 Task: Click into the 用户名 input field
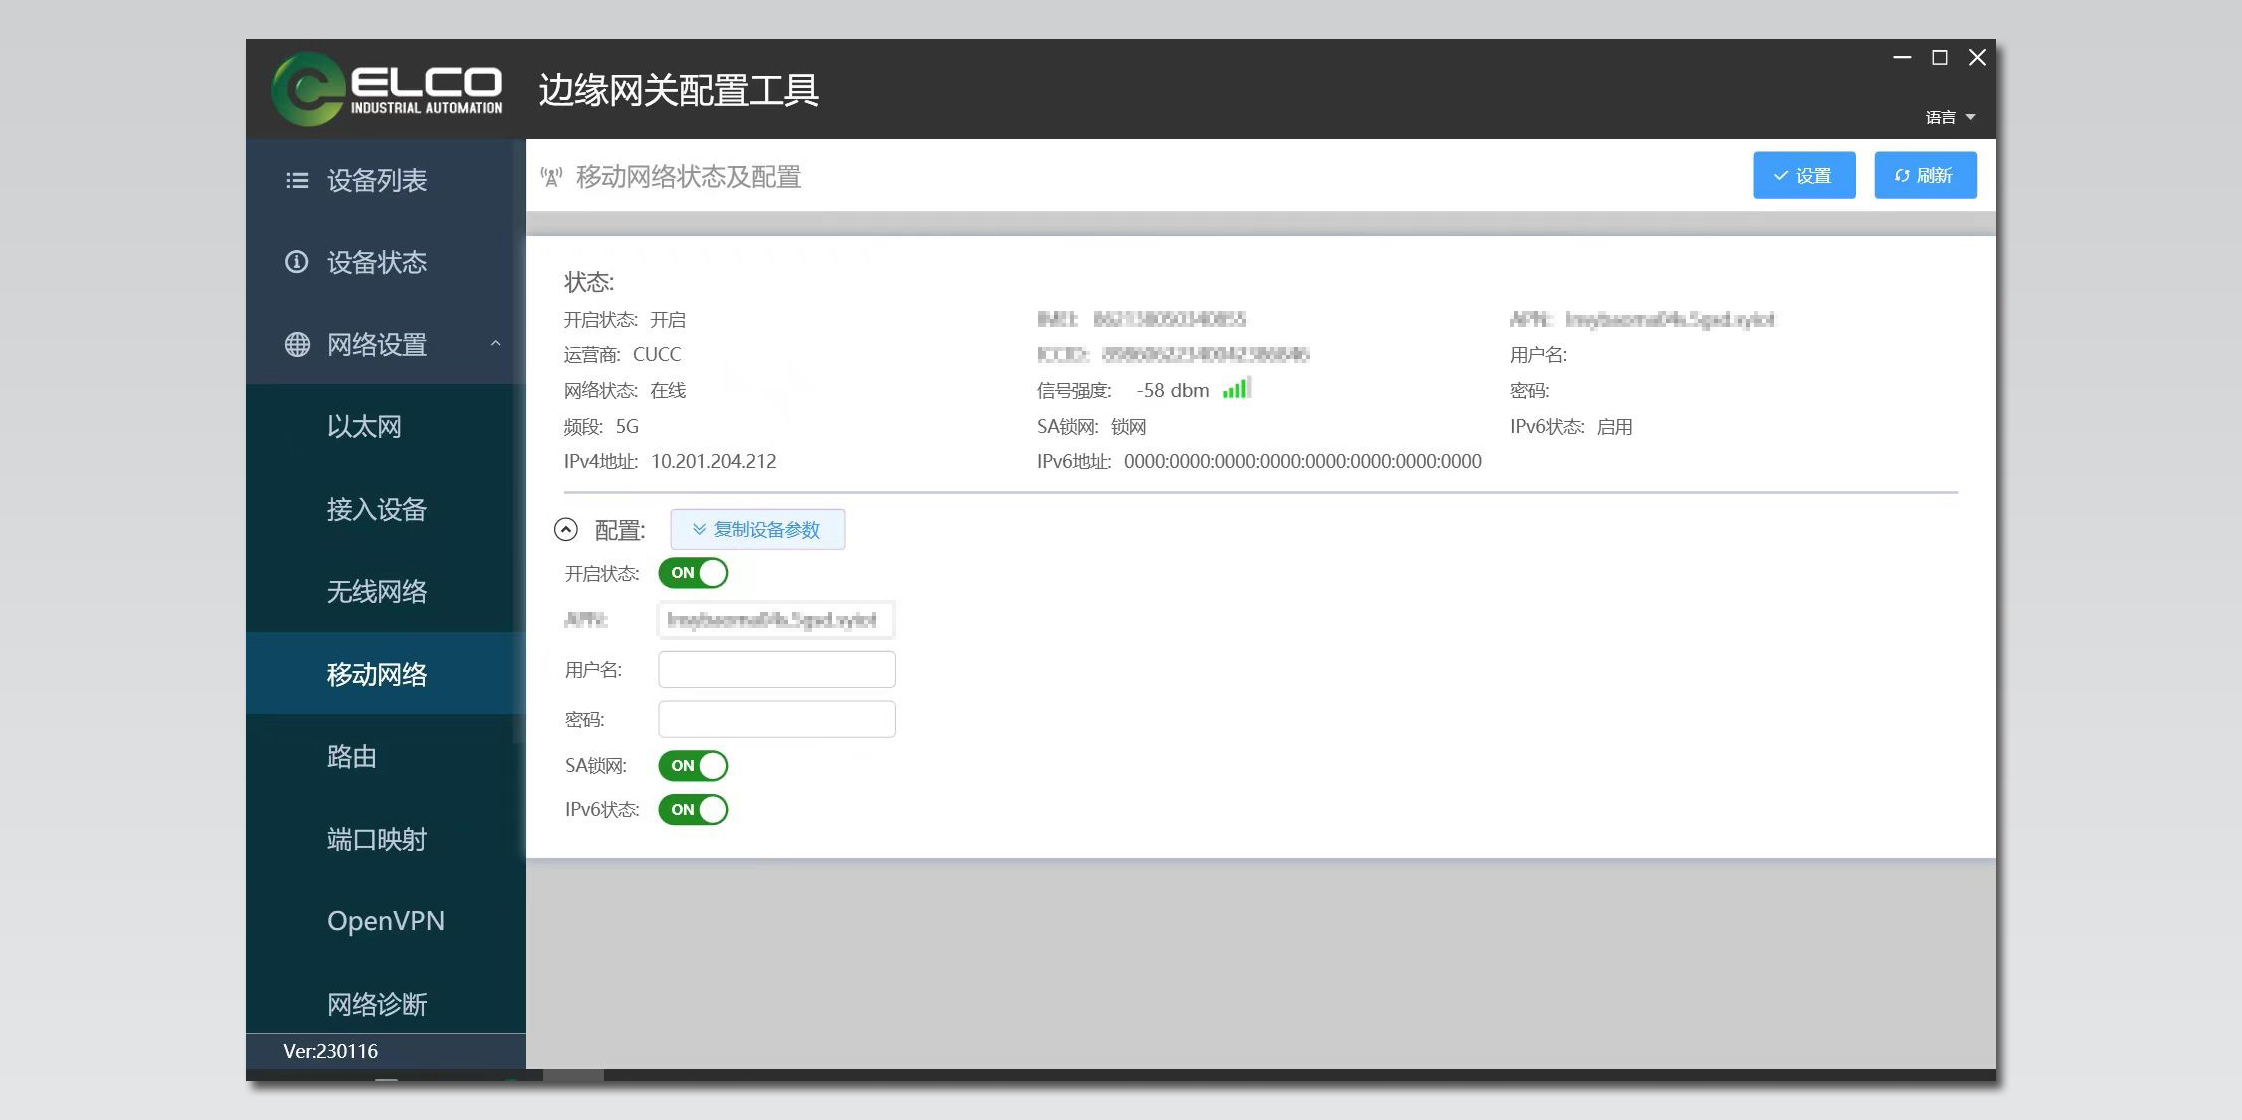[x=776, y=670]
